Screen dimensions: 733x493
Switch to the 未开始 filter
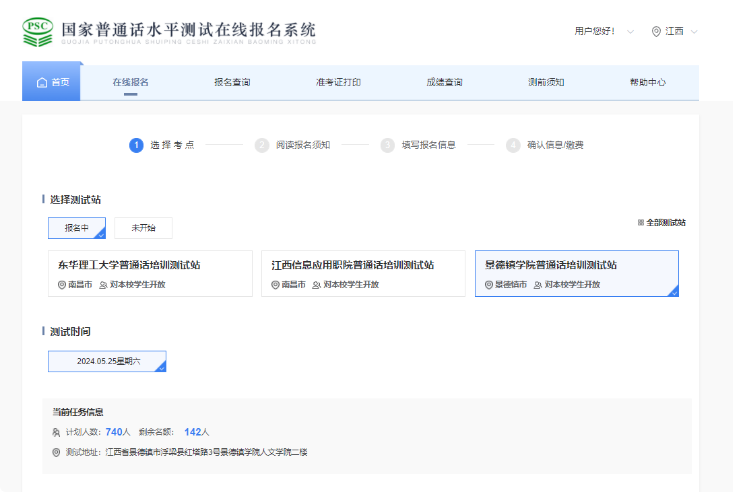[143, 228]
